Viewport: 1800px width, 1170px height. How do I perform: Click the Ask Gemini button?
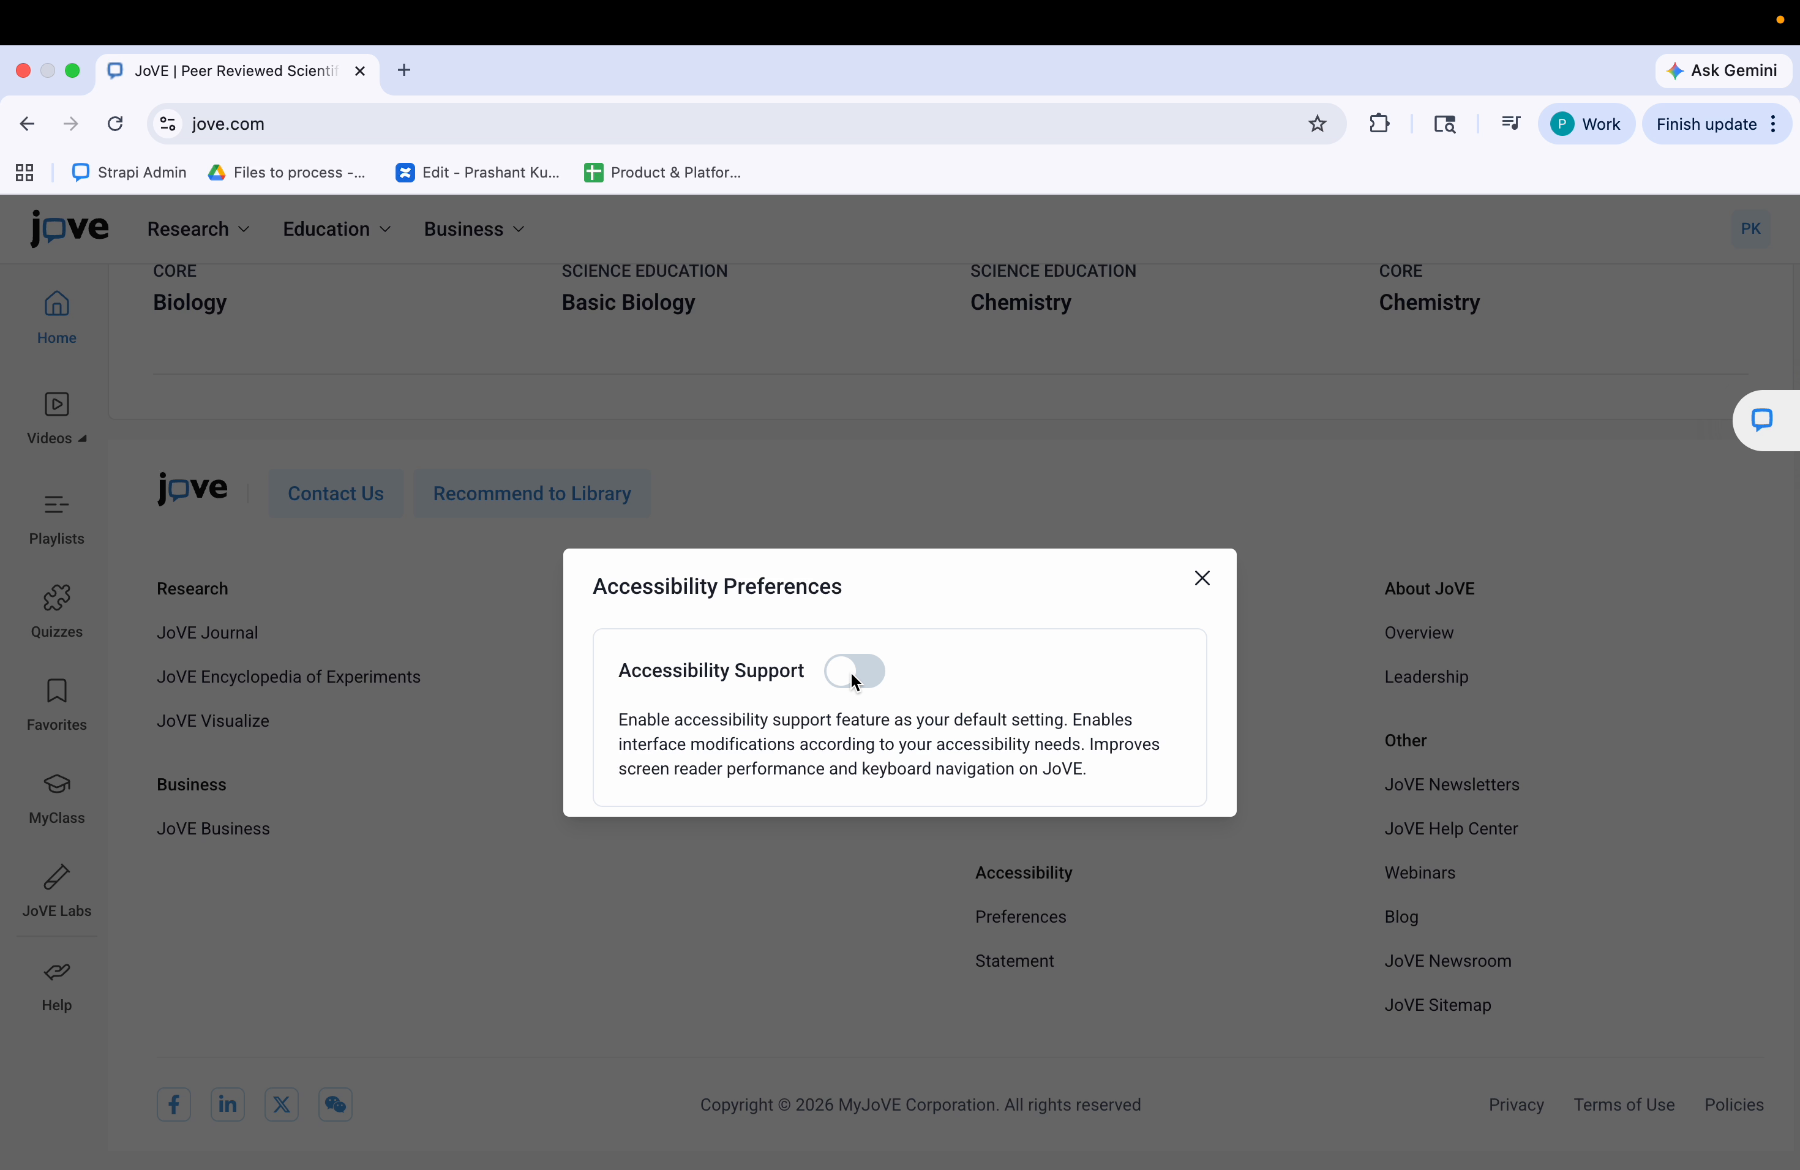click(x=1723, y=71)
